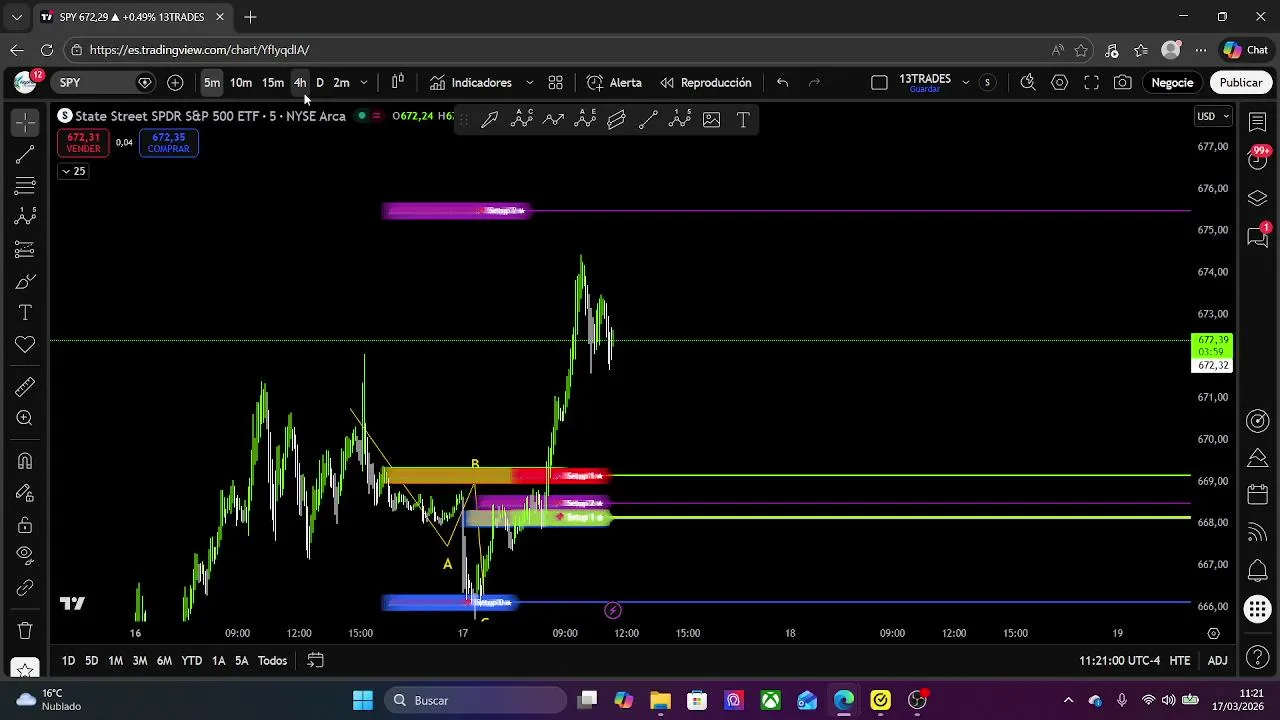Select the 3M date range

pos(140,660)
